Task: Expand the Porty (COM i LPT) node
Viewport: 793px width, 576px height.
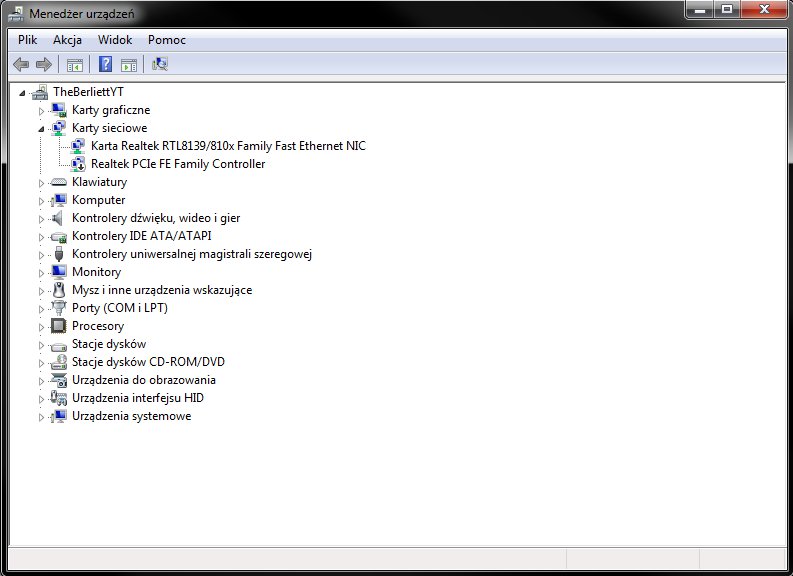Action: click(41, 309)
